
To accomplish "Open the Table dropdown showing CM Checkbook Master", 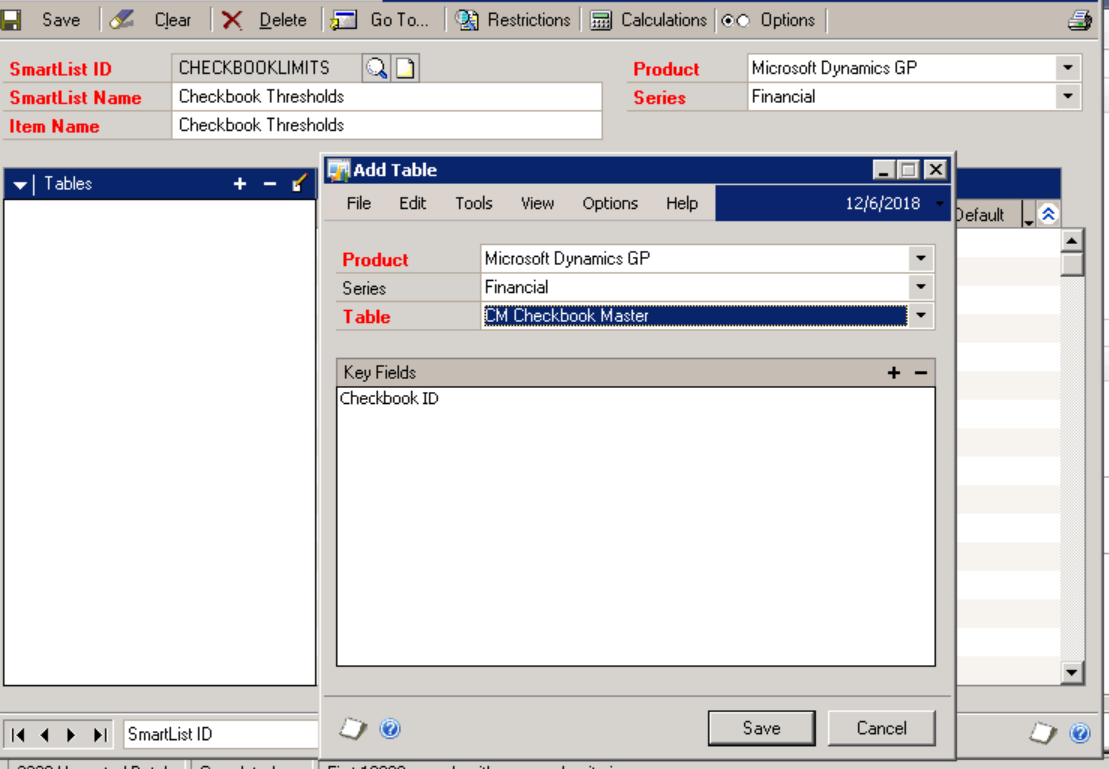I will 921,316.
